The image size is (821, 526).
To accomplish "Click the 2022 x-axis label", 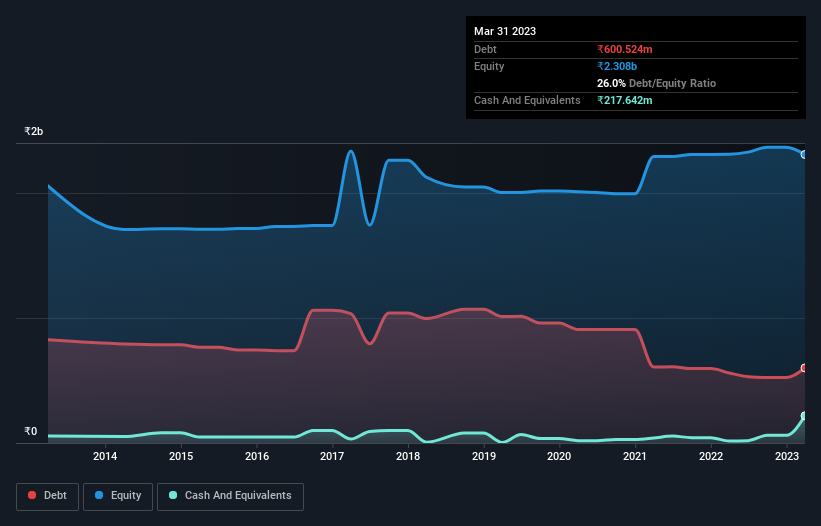I will click(711, 456).
